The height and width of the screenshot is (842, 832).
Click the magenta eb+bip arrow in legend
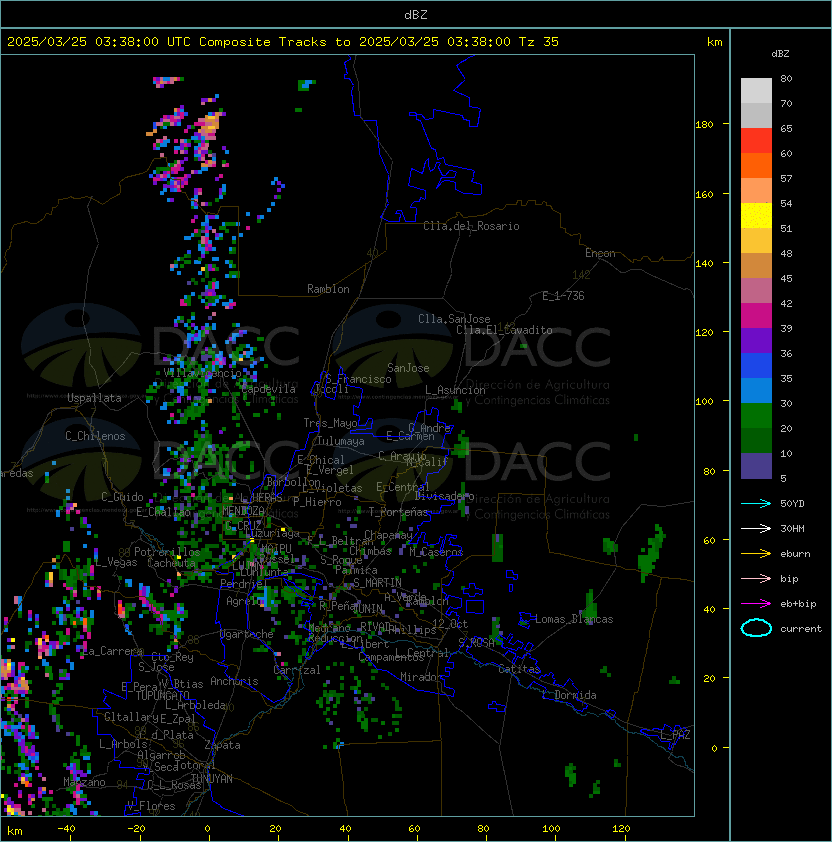click(756, 604)
